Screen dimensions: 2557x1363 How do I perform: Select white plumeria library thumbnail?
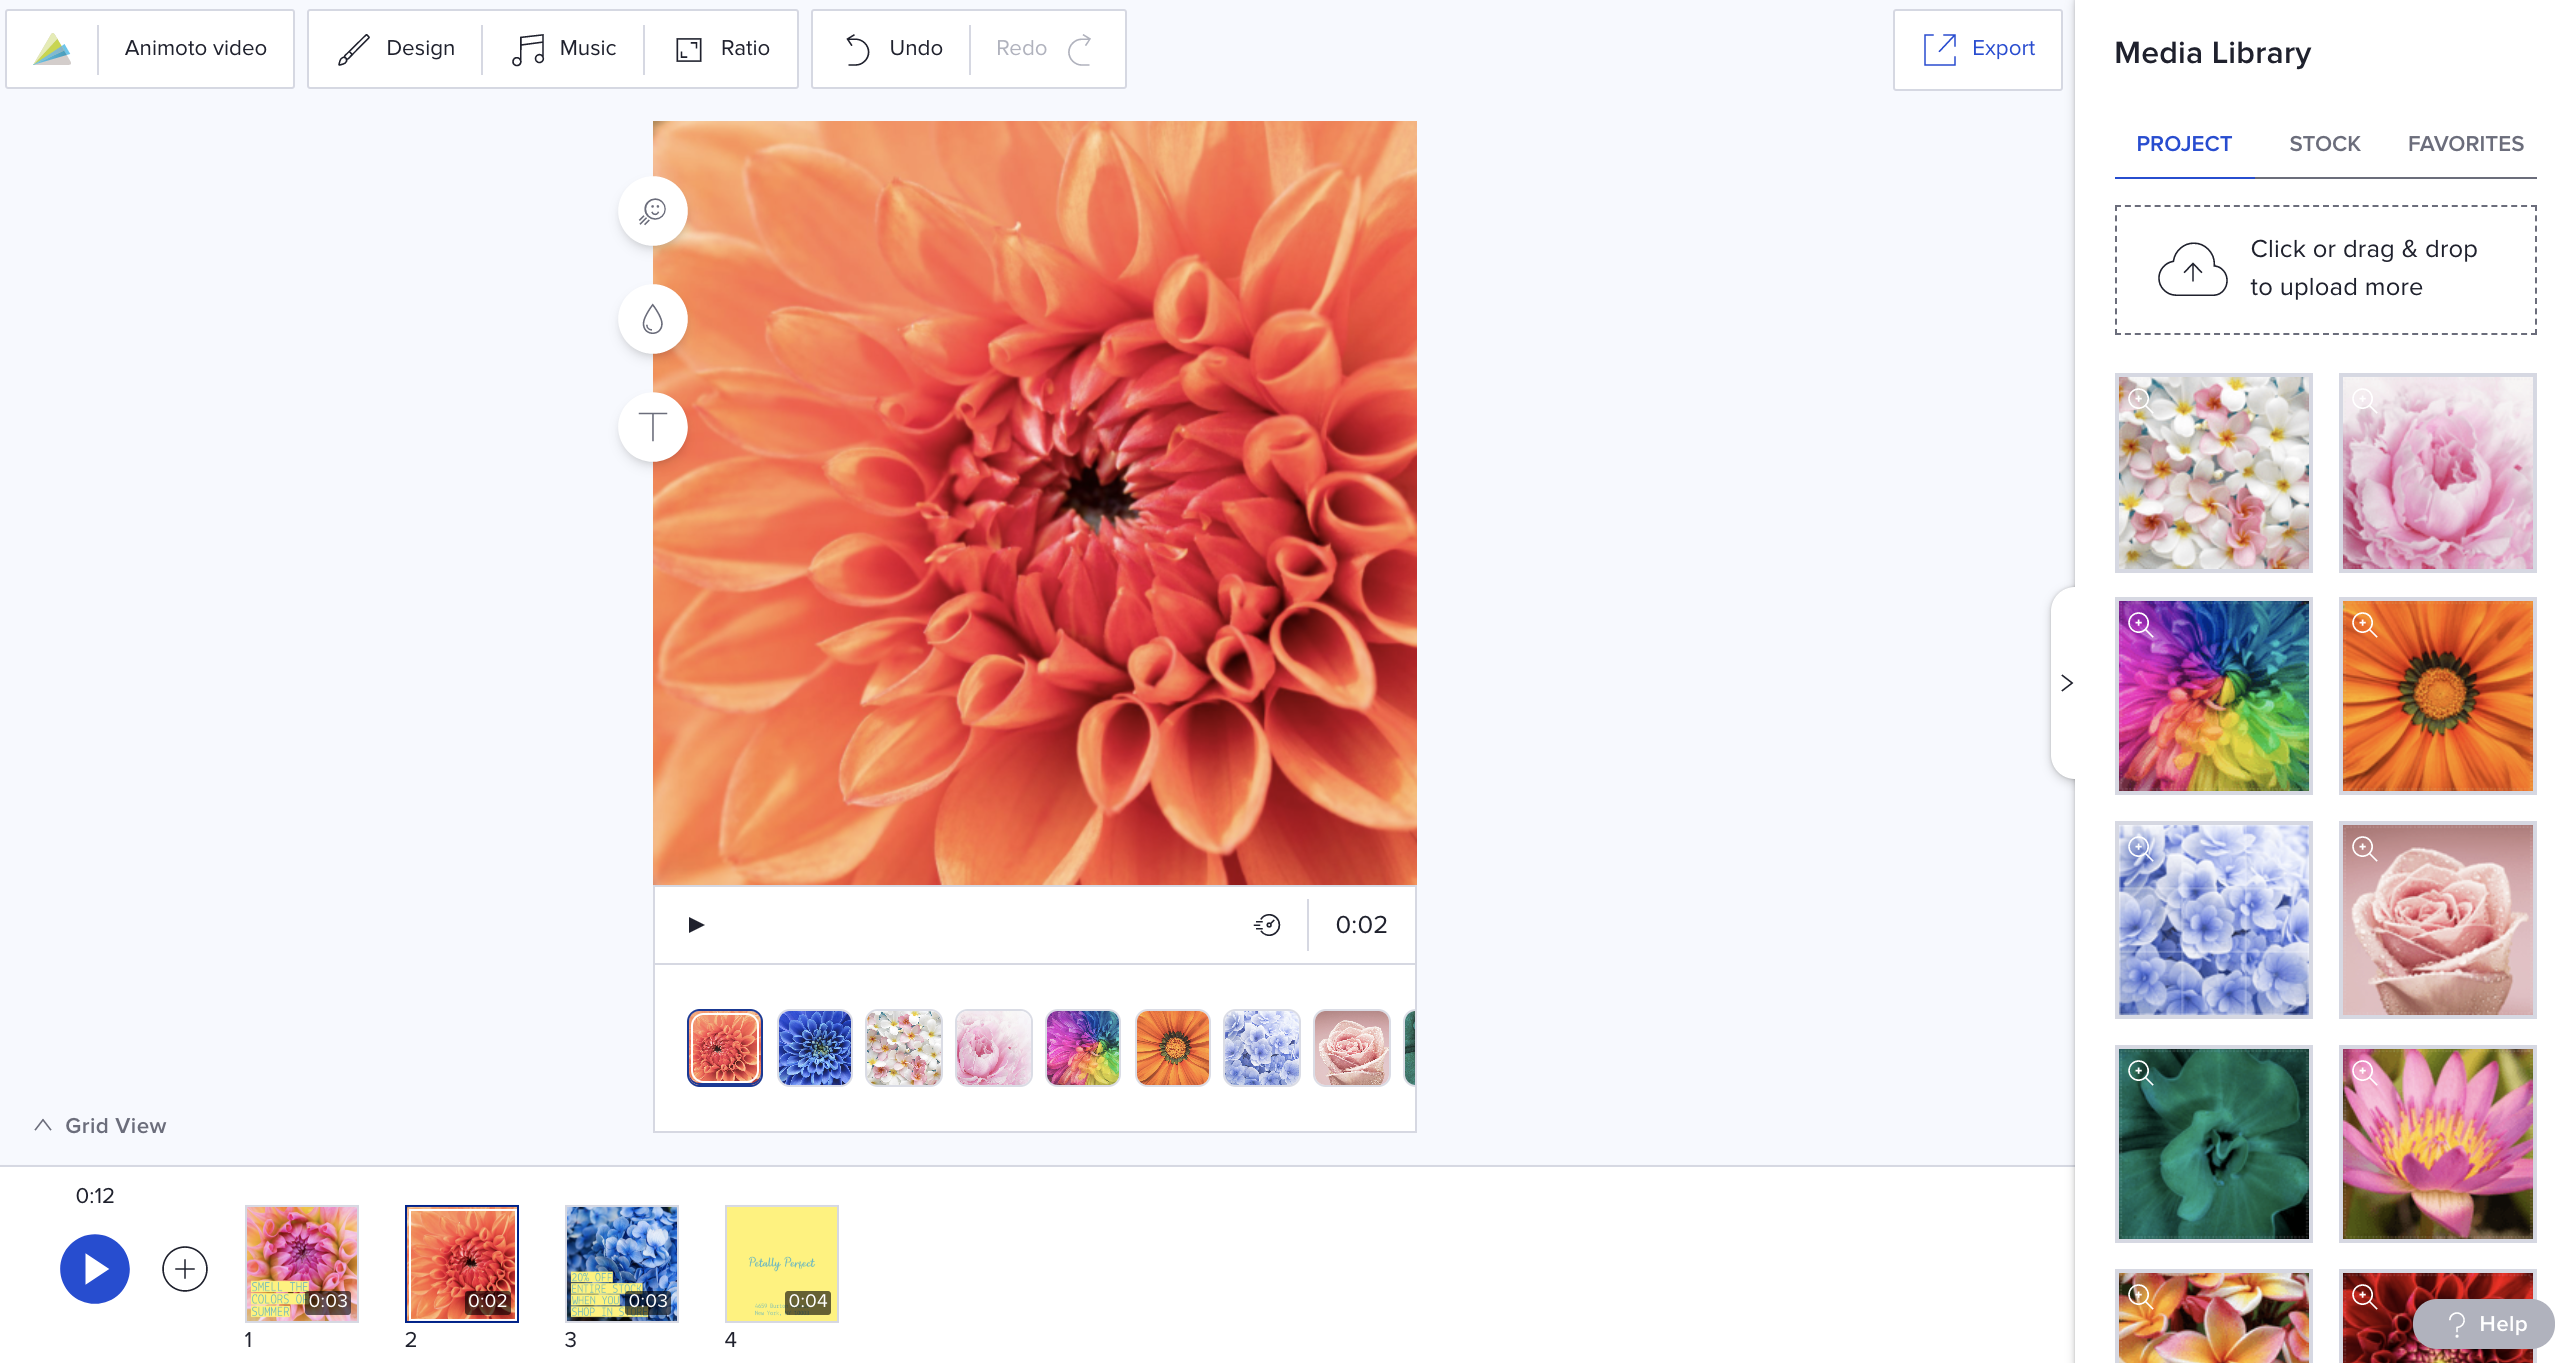2214,473
